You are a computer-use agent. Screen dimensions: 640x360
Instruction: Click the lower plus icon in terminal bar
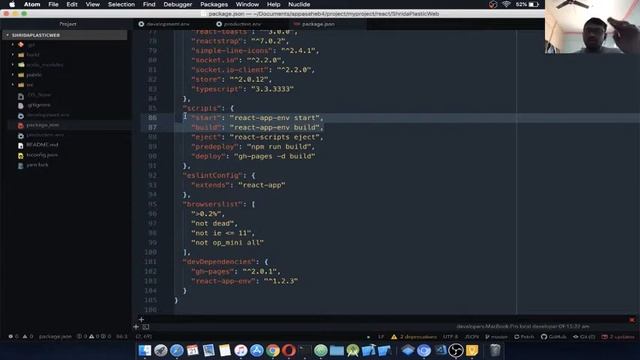136,327
